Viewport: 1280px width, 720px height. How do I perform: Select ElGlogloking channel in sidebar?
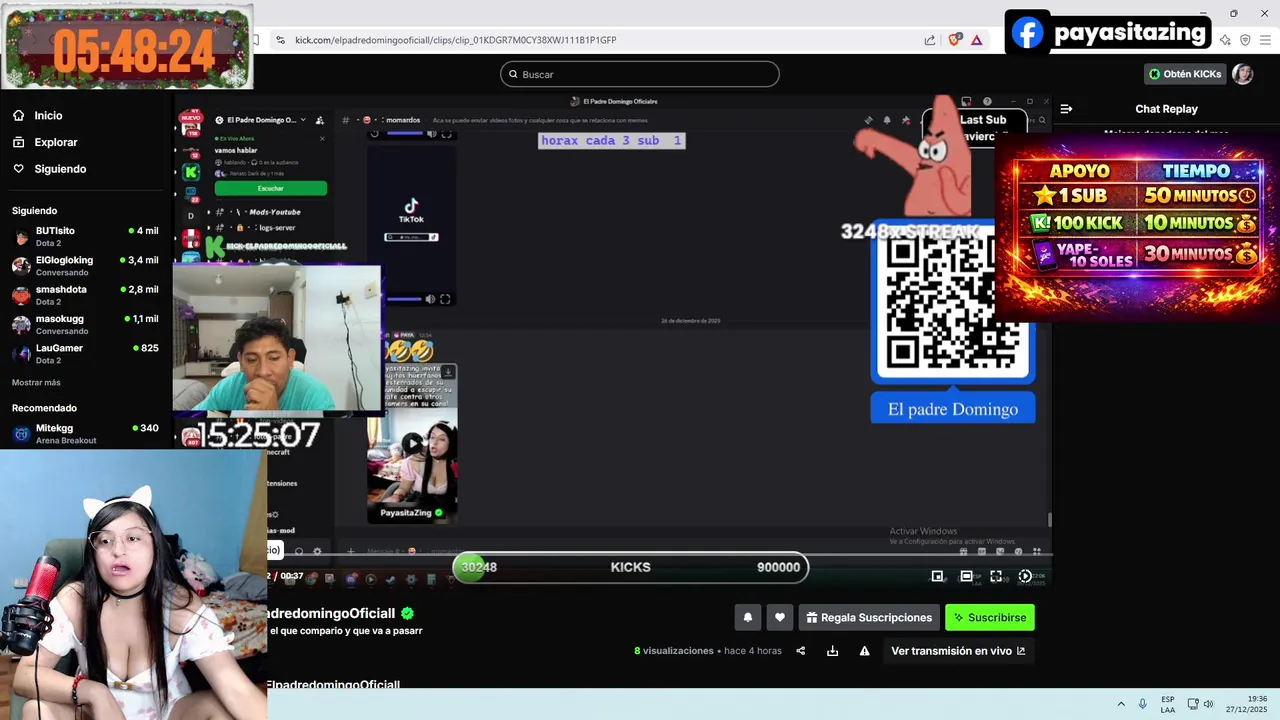(85, 265)
